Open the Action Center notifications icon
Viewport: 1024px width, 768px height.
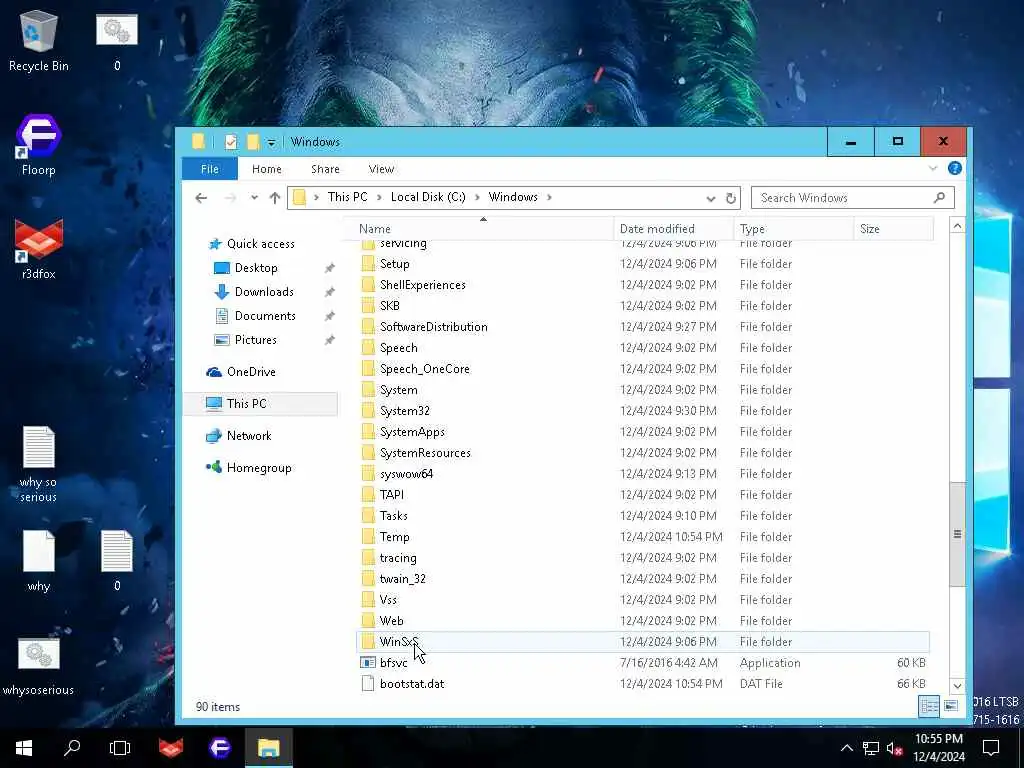tap(991, 748)
